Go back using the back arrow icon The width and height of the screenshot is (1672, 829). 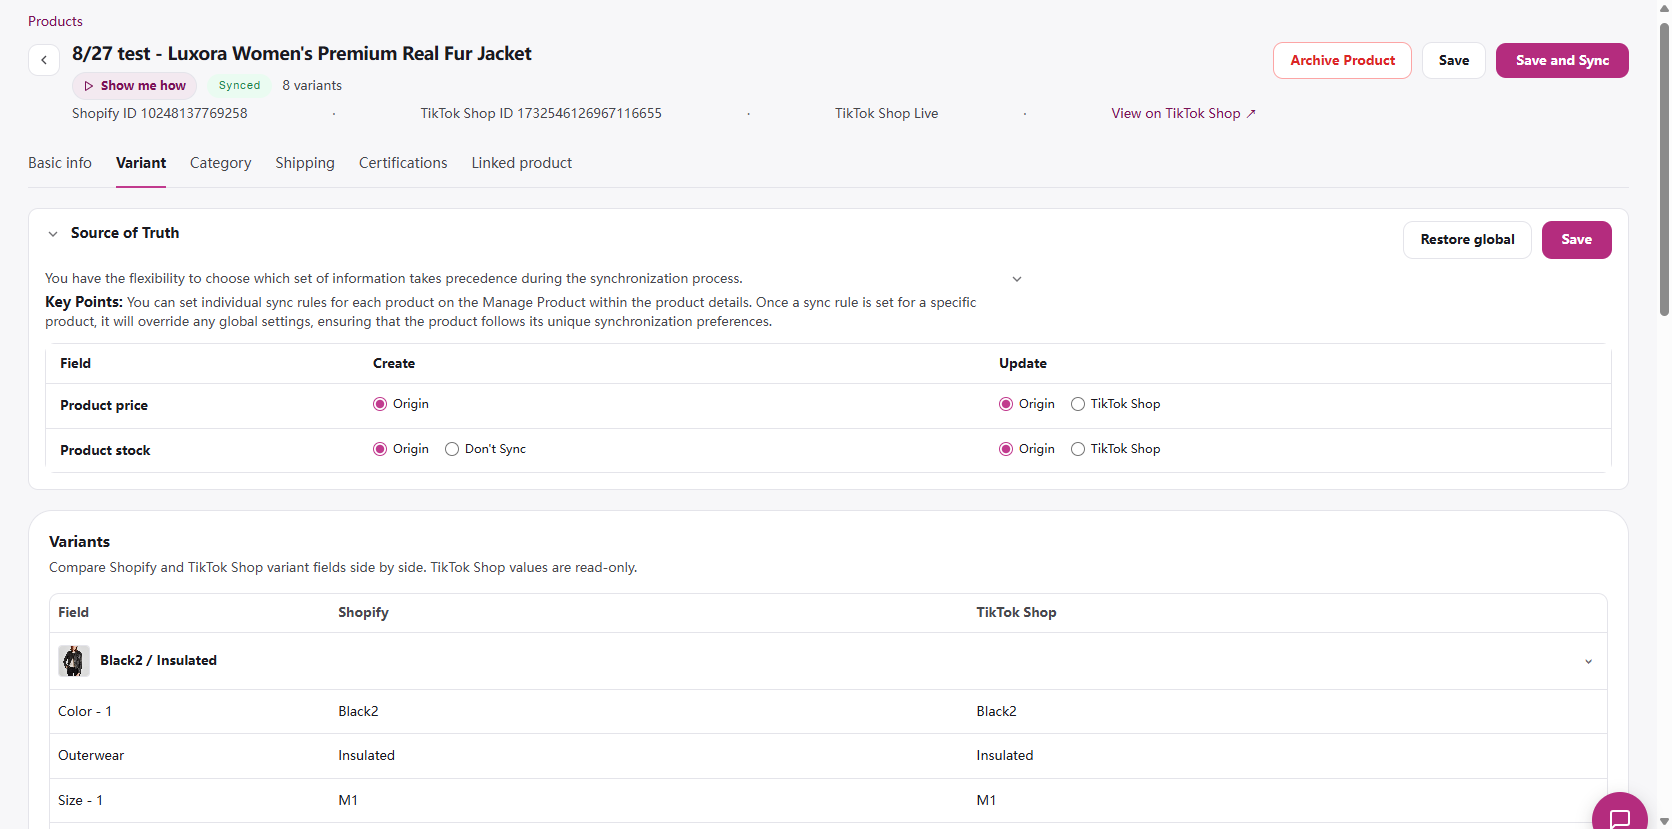pyautogui.click(x=44, y=60)
